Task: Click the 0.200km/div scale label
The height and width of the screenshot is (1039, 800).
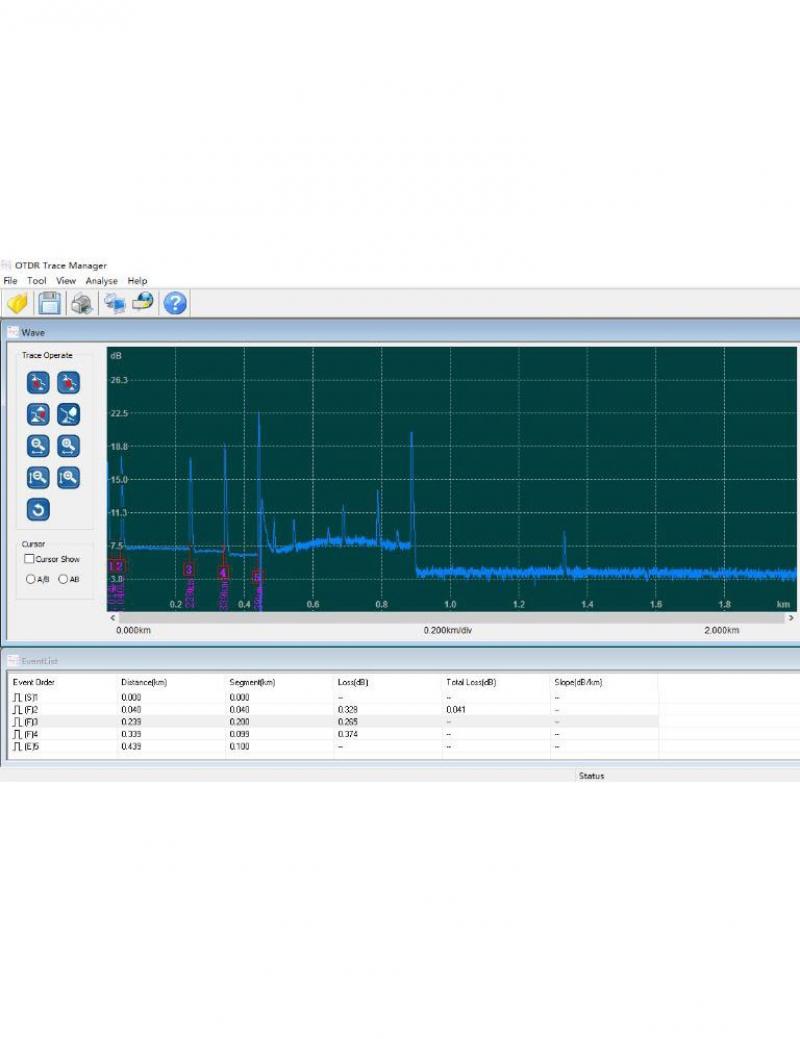Action: (x=448, y=630)
